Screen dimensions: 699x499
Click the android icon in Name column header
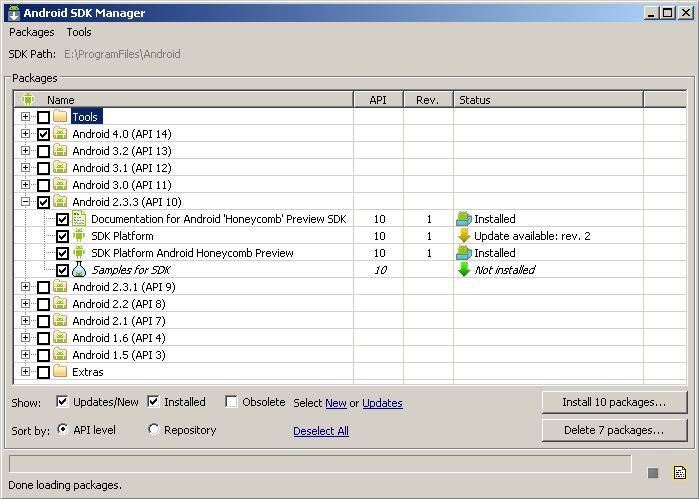click(x=28, y=99)
